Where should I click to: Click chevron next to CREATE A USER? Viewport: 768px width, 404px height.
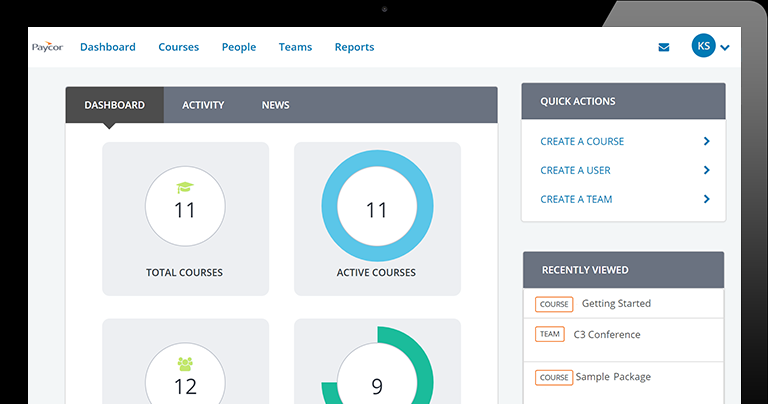tap(706, 170)
